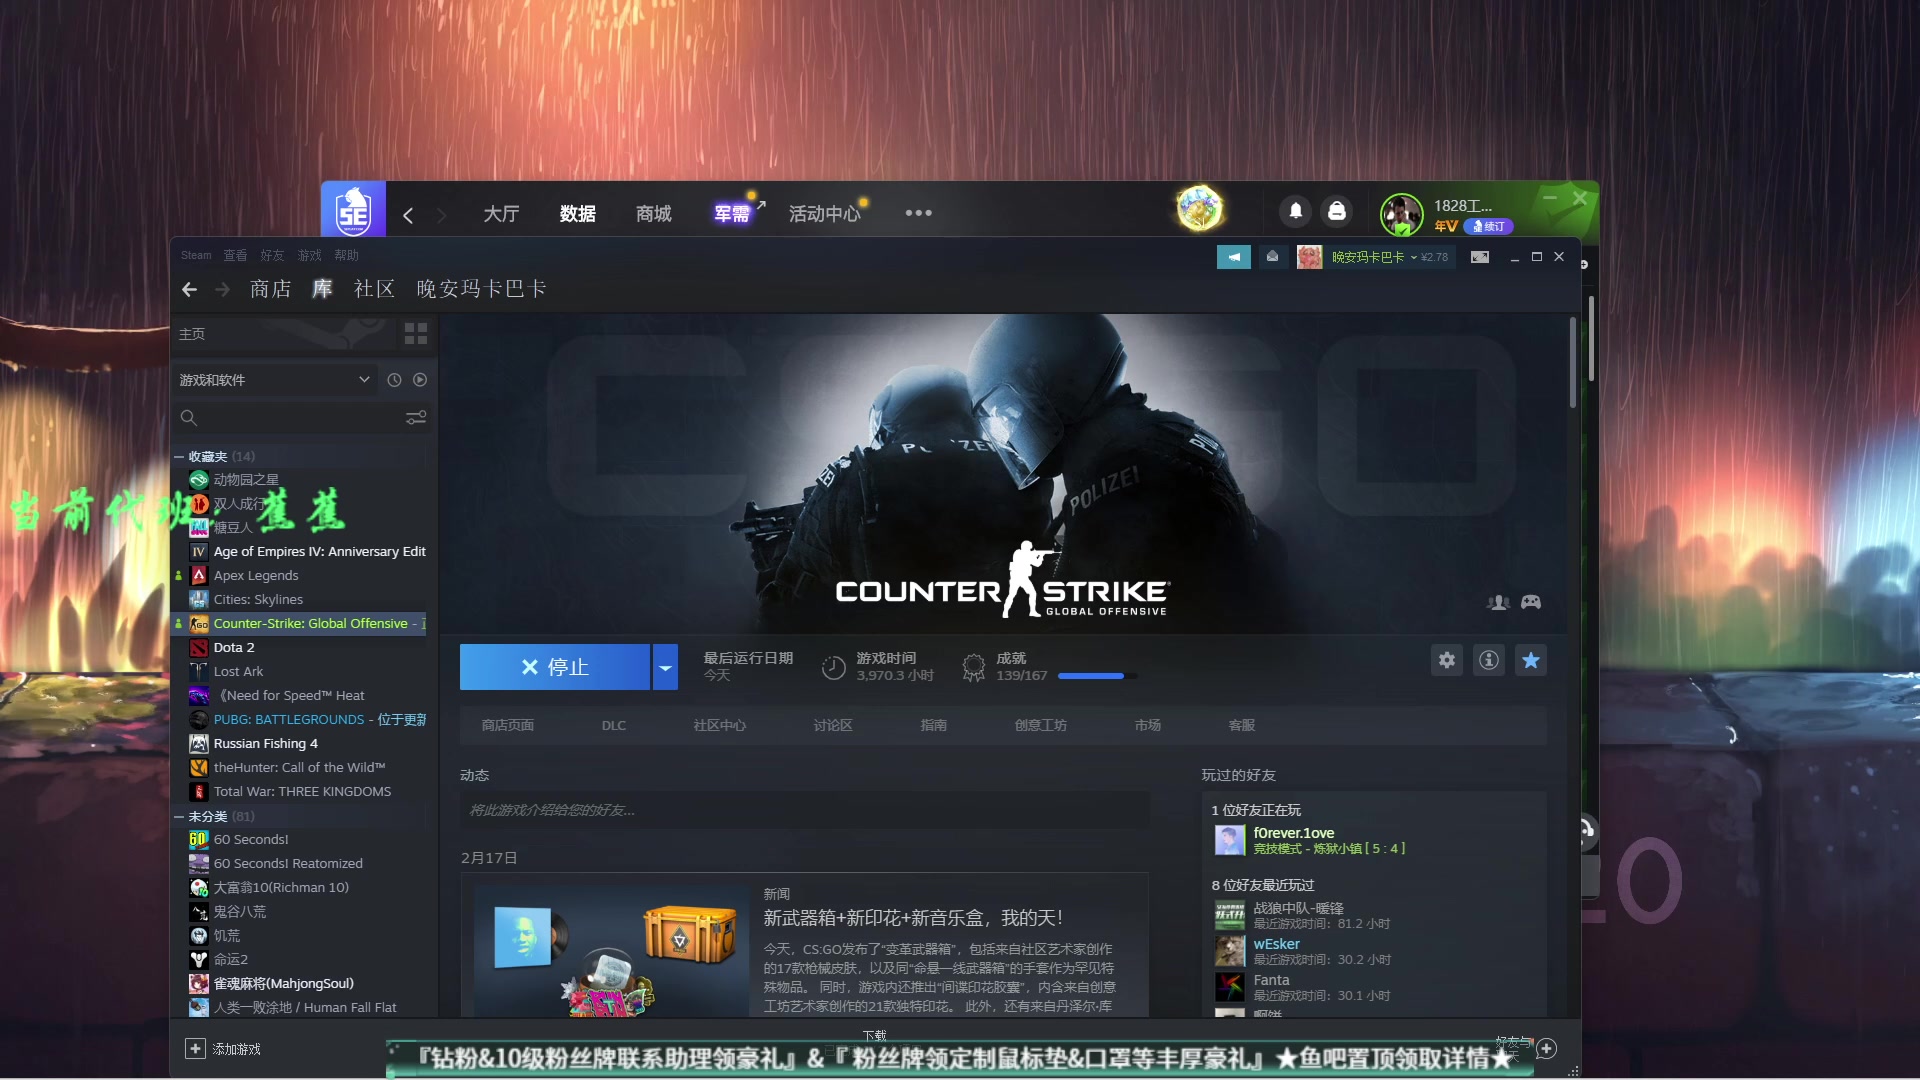The height and width of the screenshot is (1080, 1920).
Task: Open the Steam Games menu
Action: point(310,256)
